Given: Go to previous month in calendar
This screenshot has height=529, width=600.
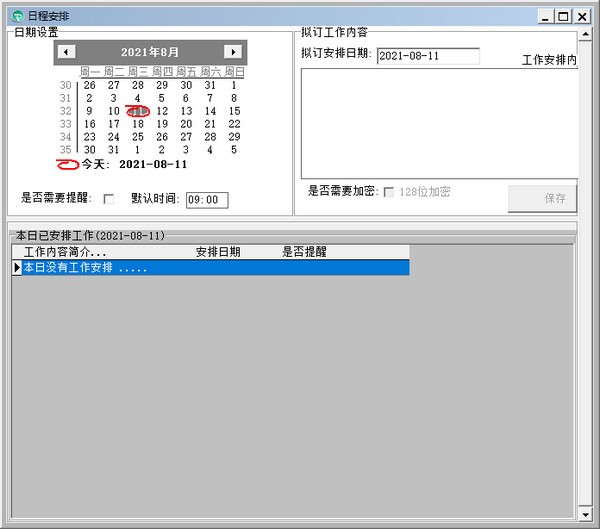Looking at the screenshot, I should (x=66, y=52).
